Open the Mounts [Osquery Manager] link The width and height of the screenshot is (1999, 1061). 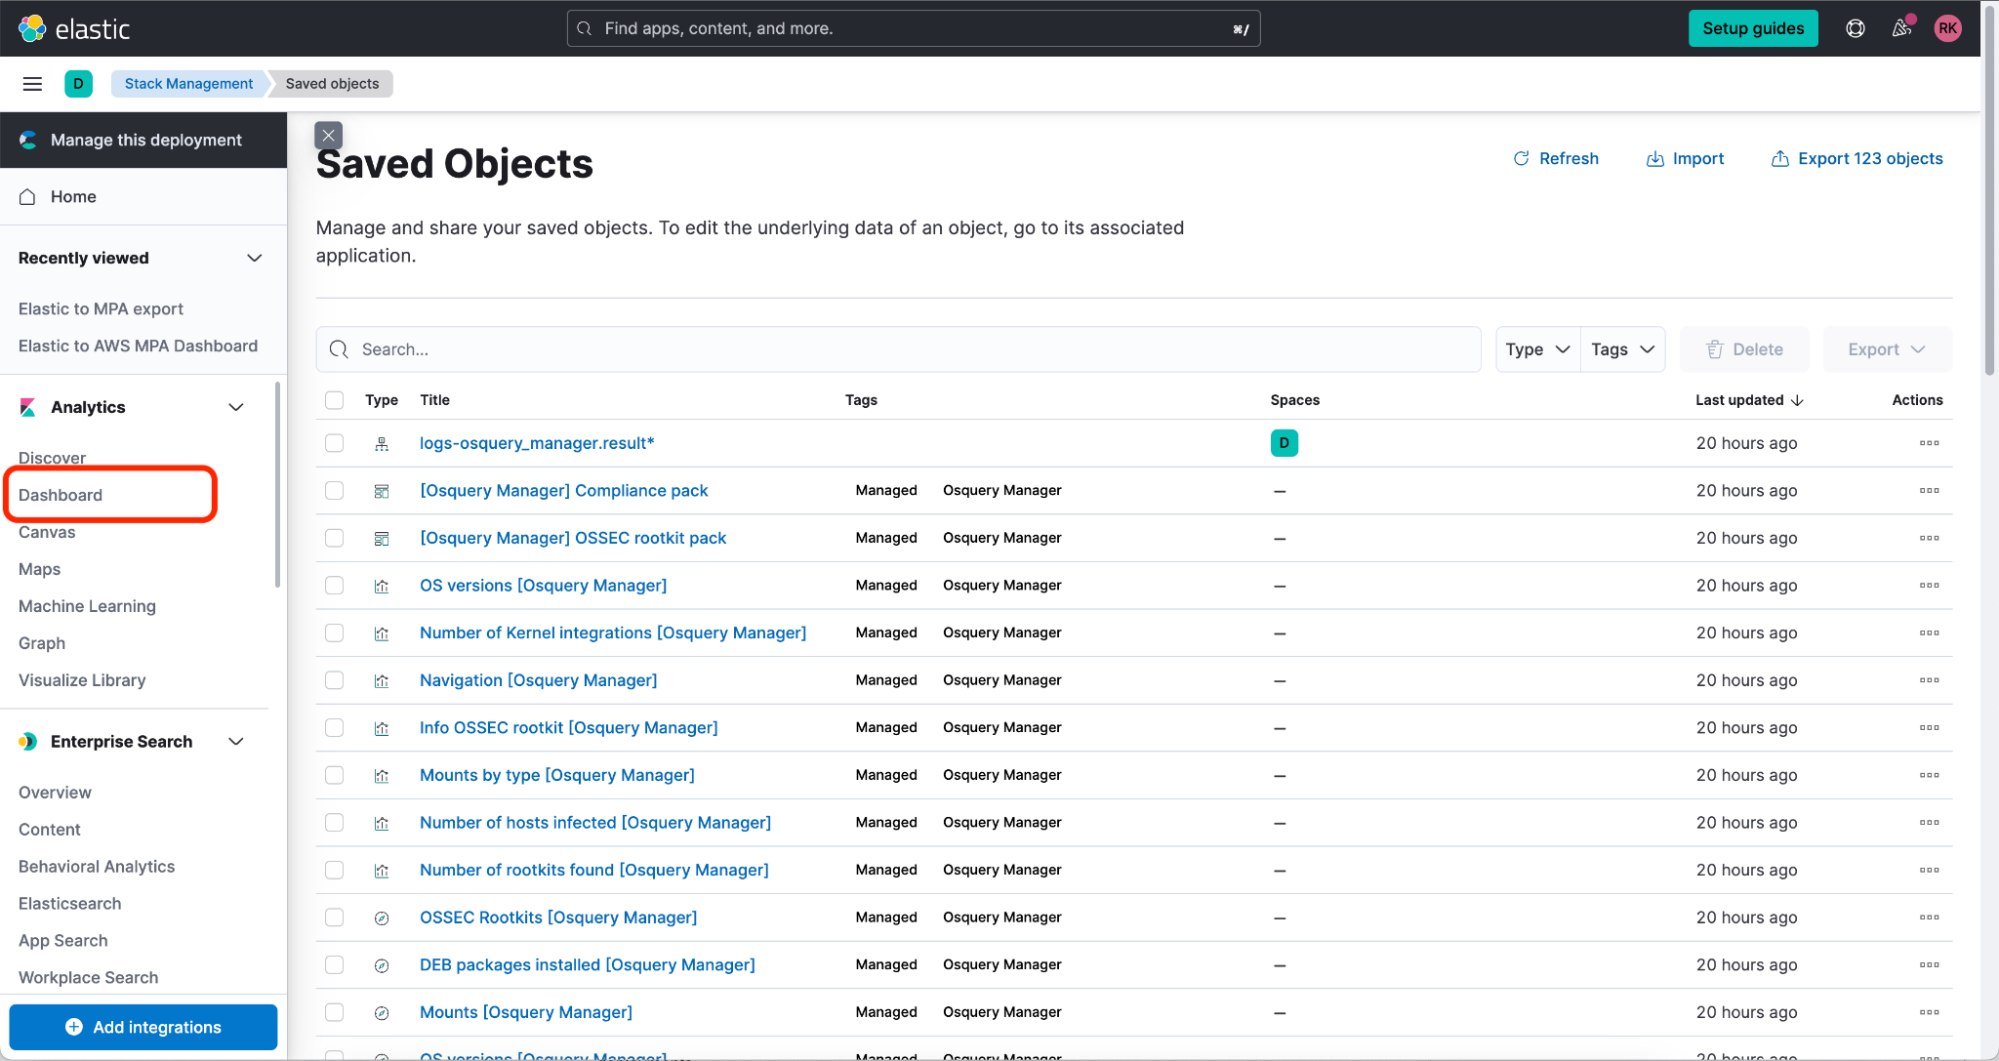pyautogui.click(x=526, y=1012)
